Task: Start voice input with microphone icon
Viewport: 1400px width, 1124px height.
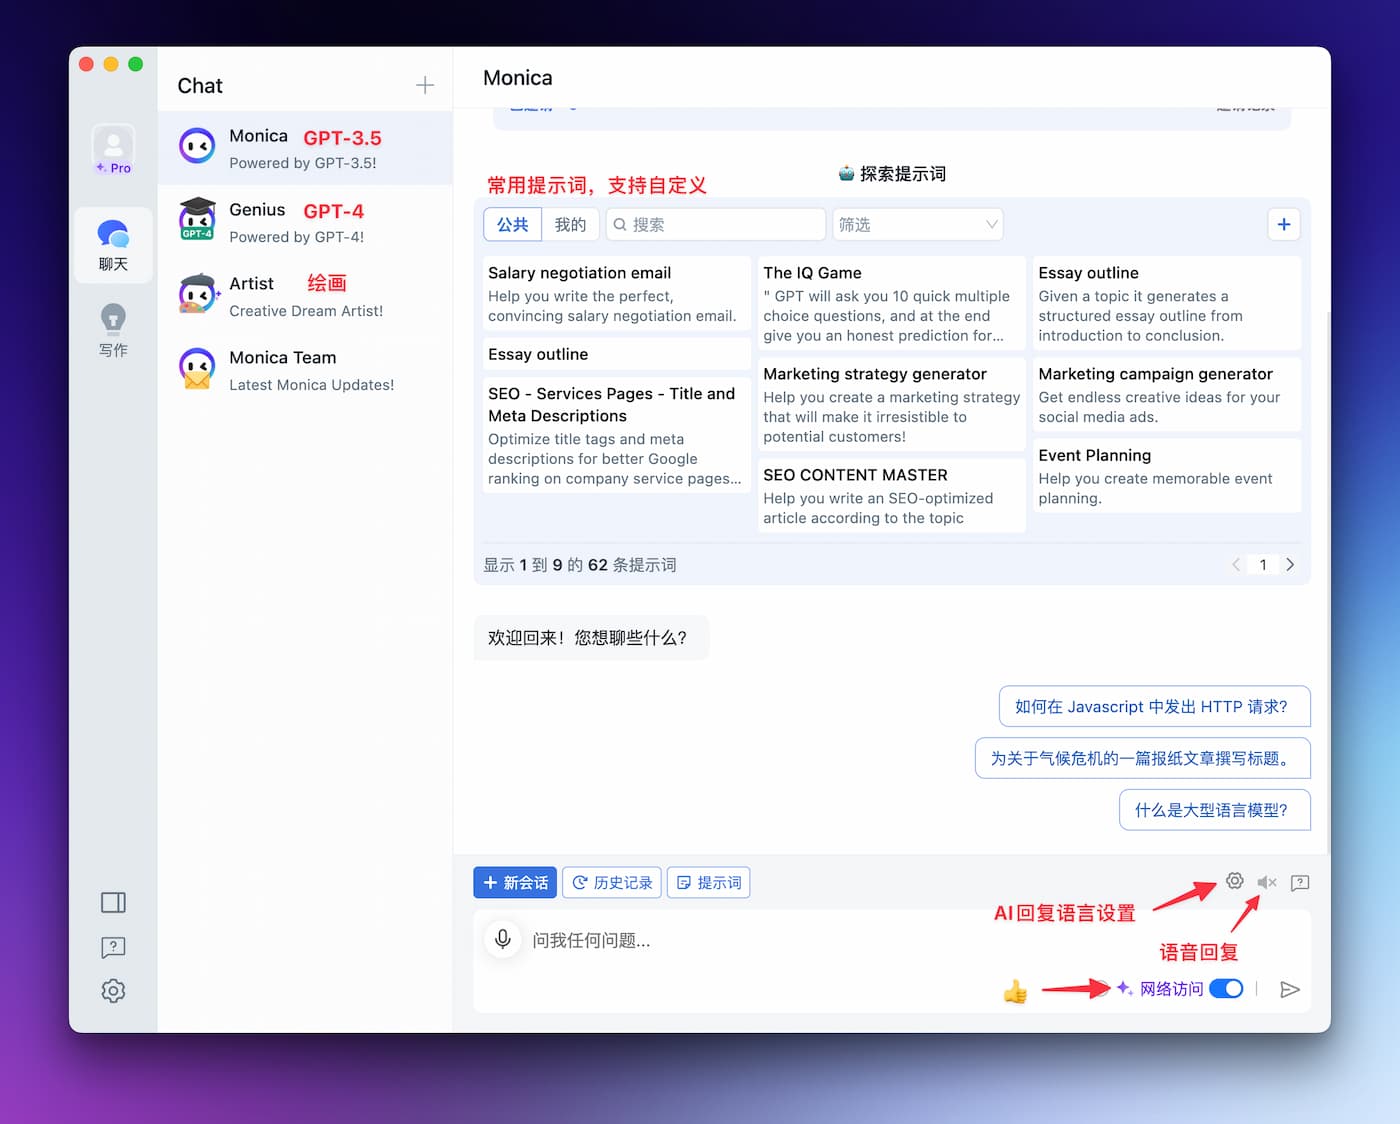Action: click(x=503, y=939)
